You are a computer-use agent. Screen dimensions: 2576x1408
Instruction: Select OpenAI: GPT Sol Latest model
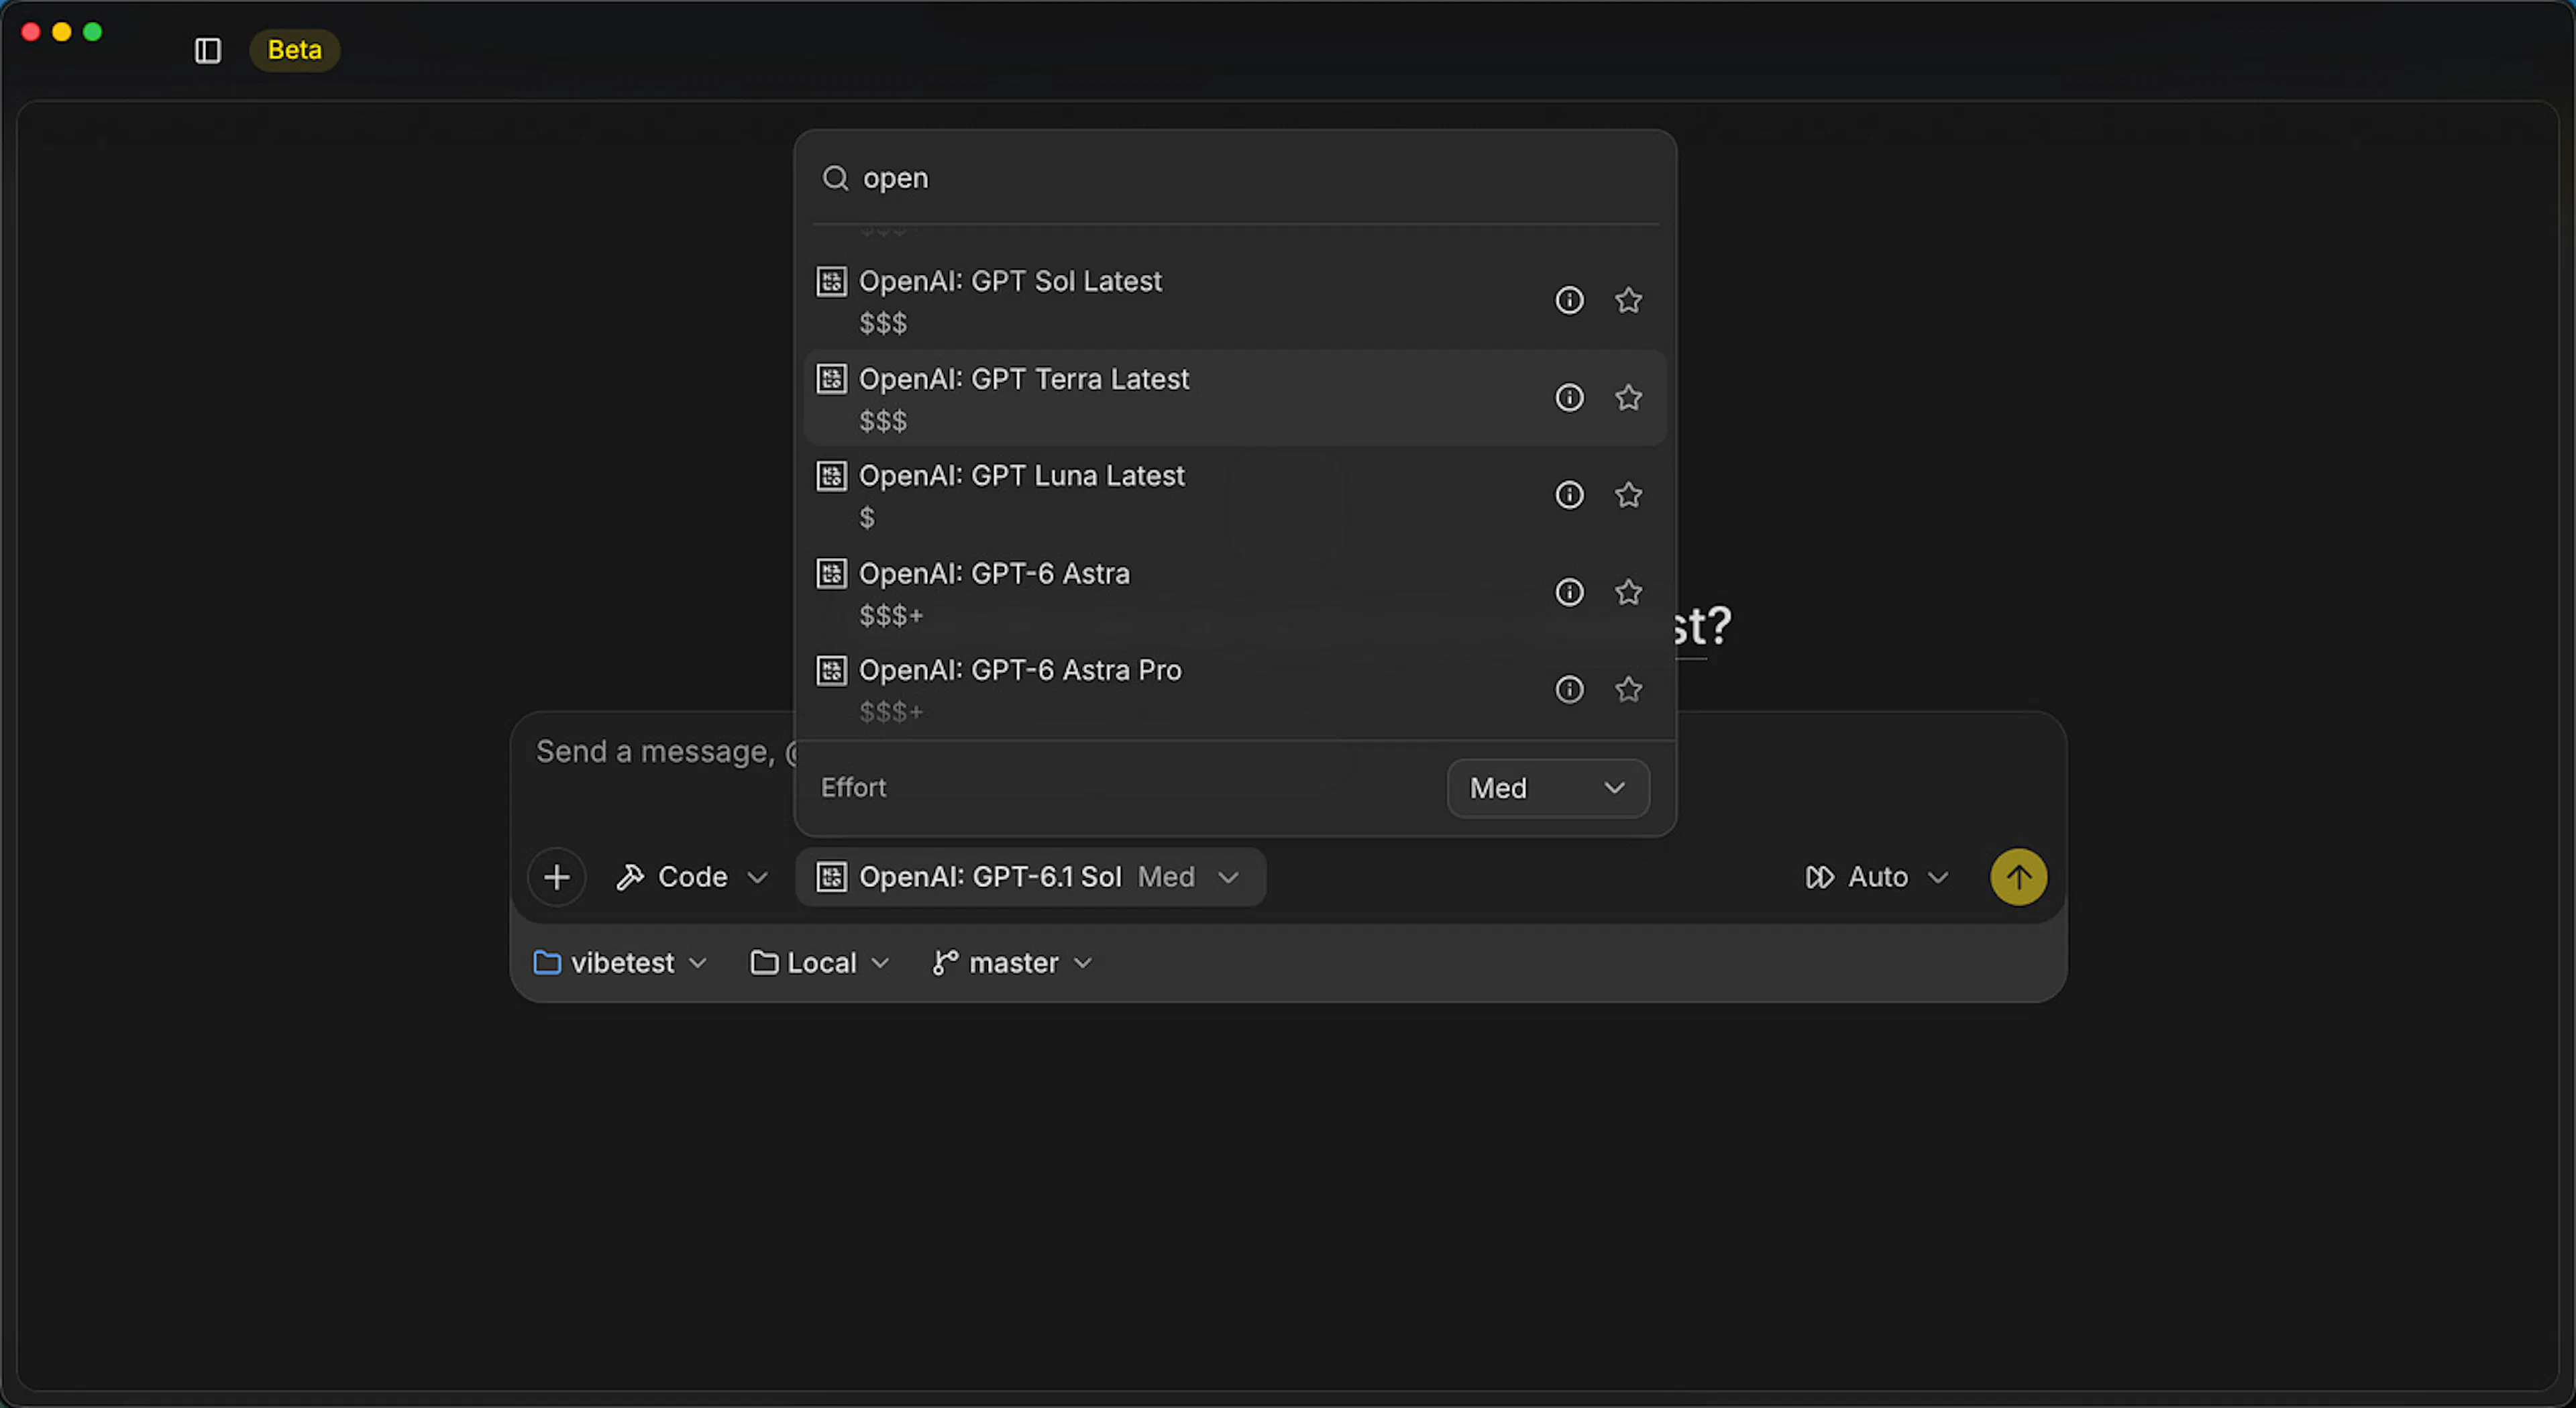(x=1235, y=300)
